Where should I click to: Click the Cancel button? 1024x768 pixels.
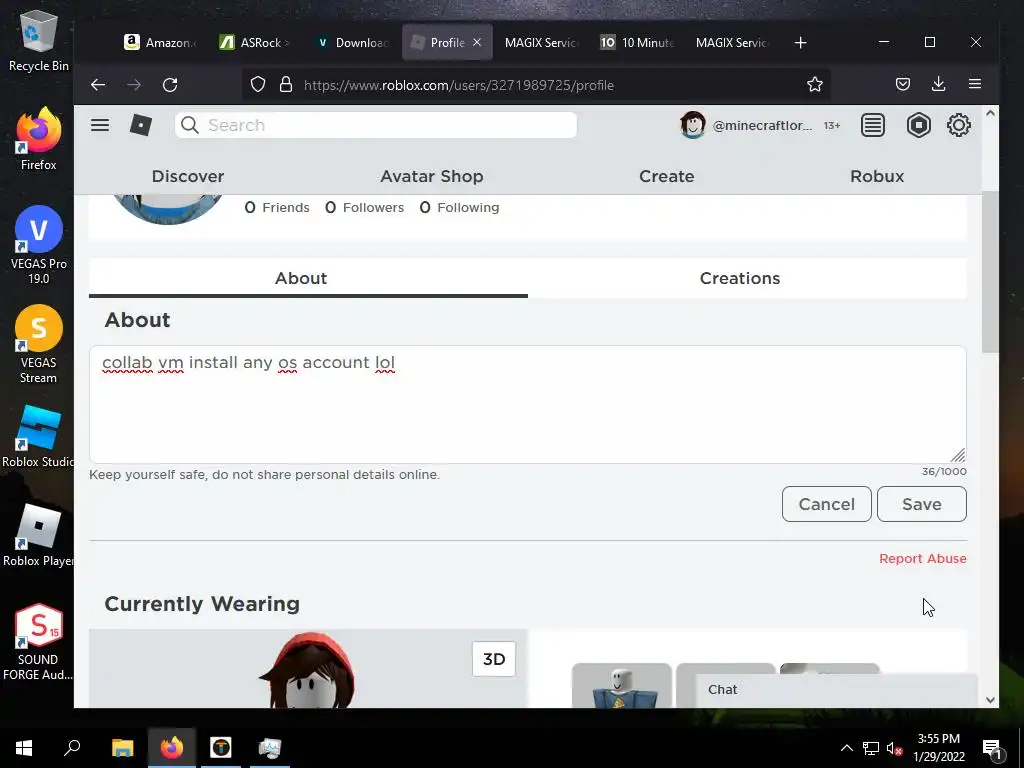826,504
